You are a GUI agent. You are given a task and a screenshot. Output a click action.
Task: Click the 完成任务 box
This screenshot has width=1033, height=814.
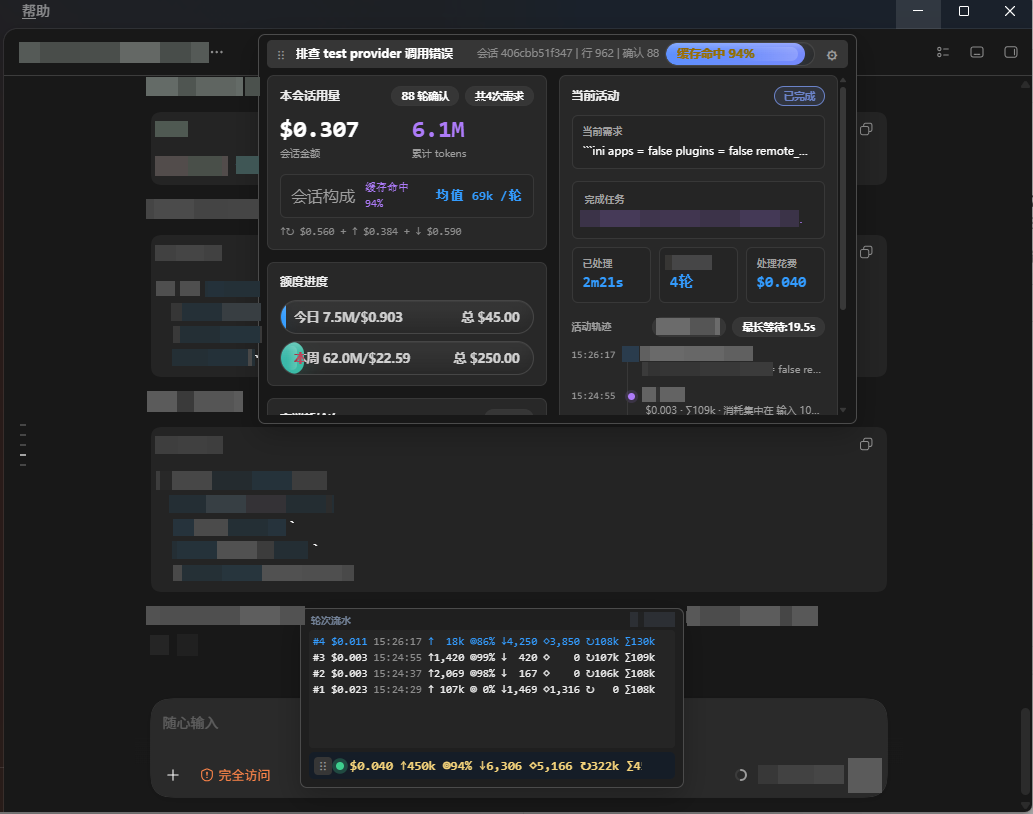pyautogui.click(x=698, y=210)
